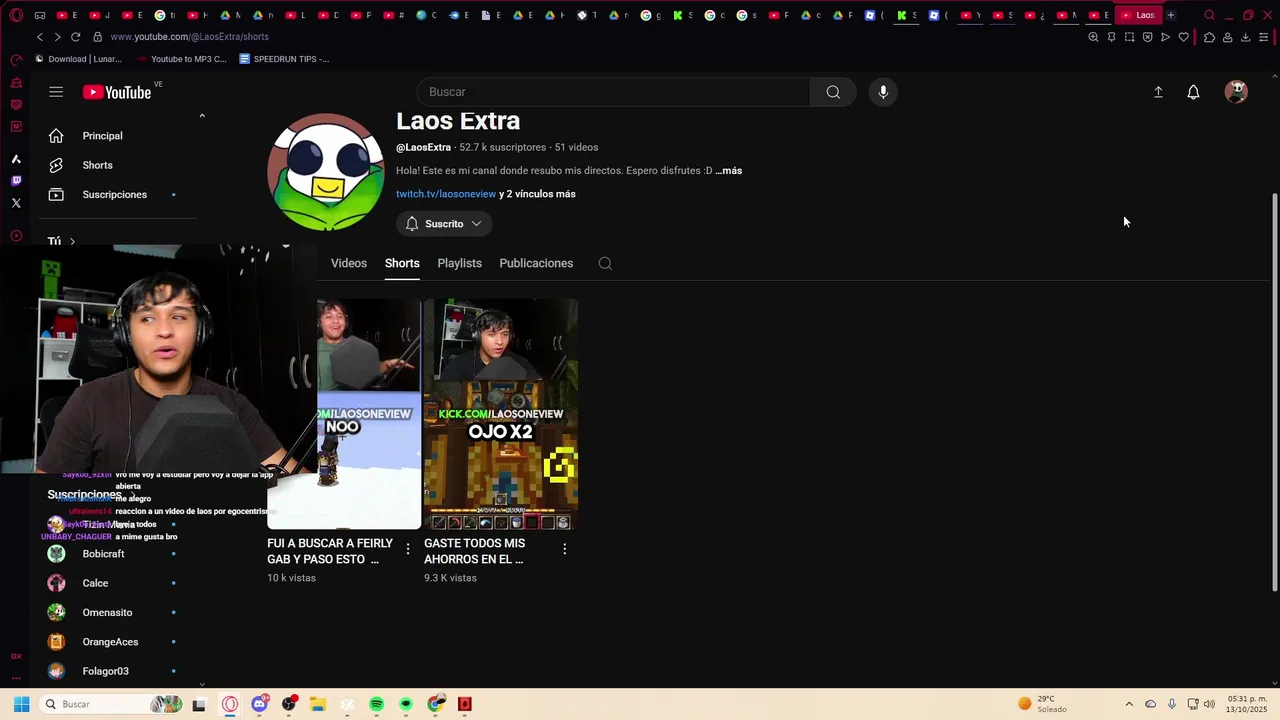Screen dimensions: 1280x720
Task: Open the OJO X2 short thumbnail
Action: tap(501, 414)
